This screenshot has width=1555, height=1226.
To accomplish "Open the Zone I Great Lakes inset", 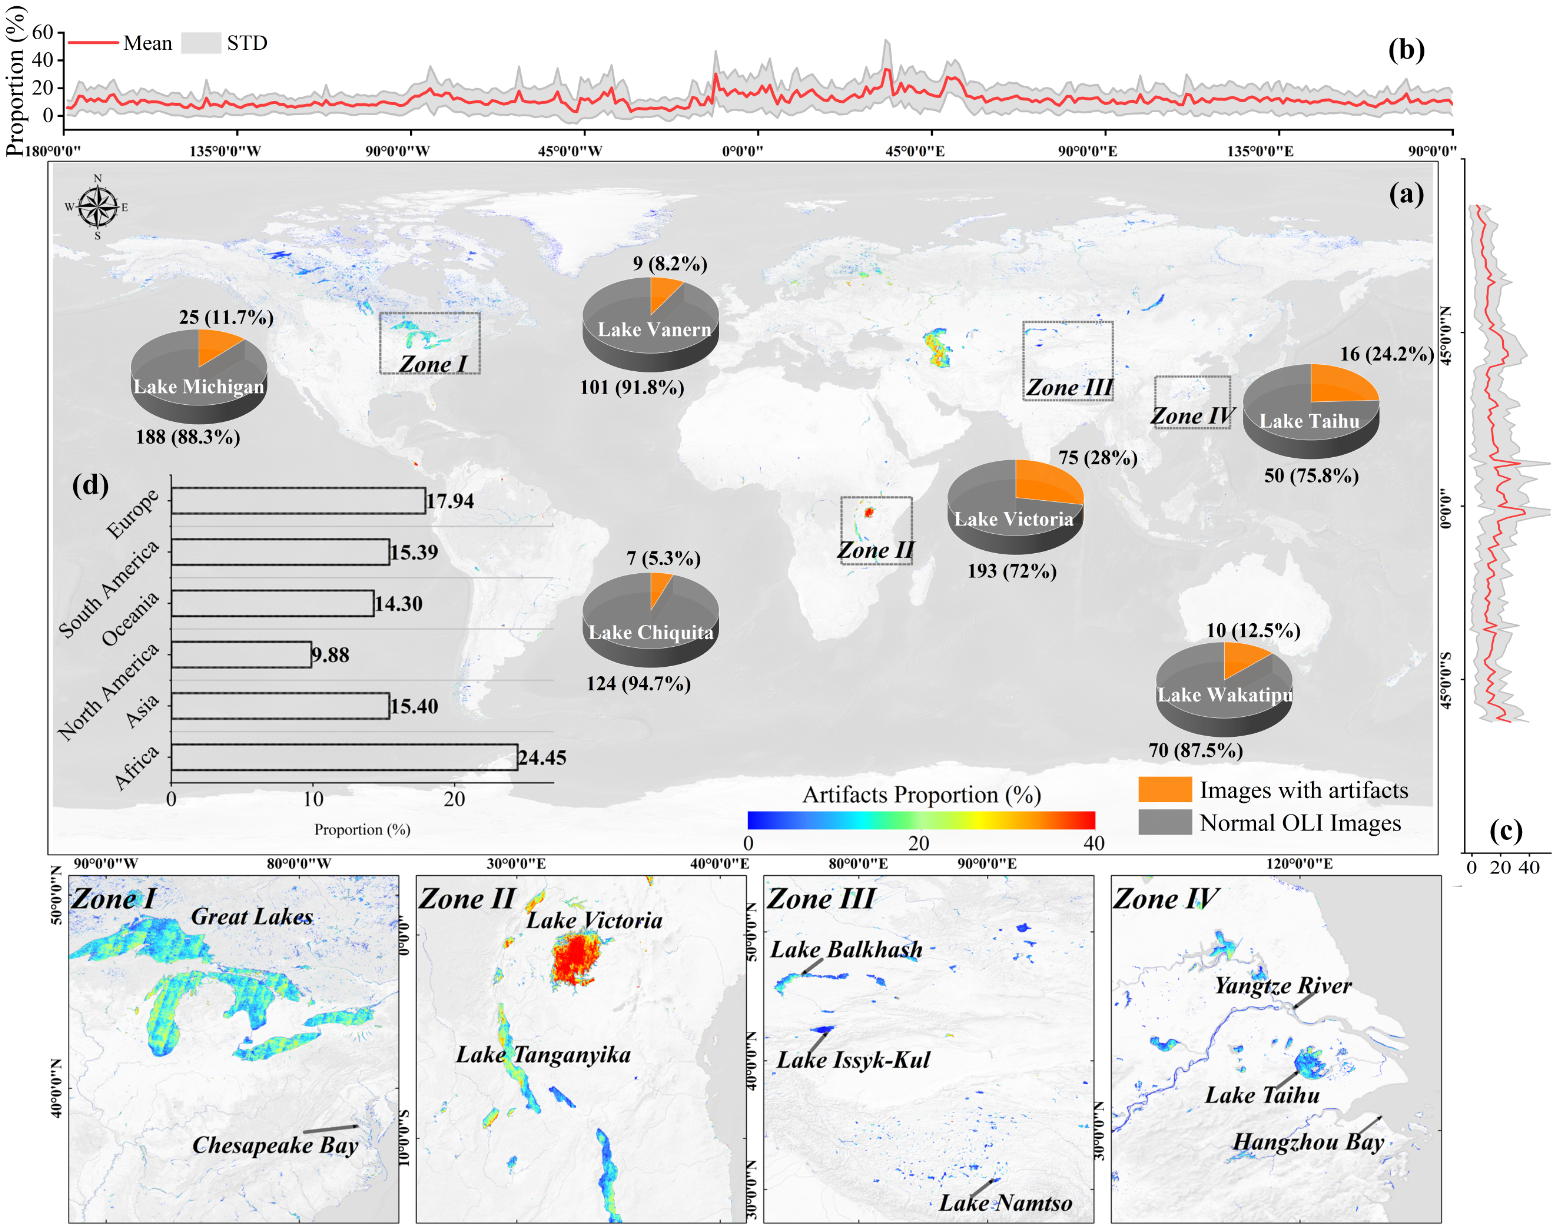I will point(233,1049).
